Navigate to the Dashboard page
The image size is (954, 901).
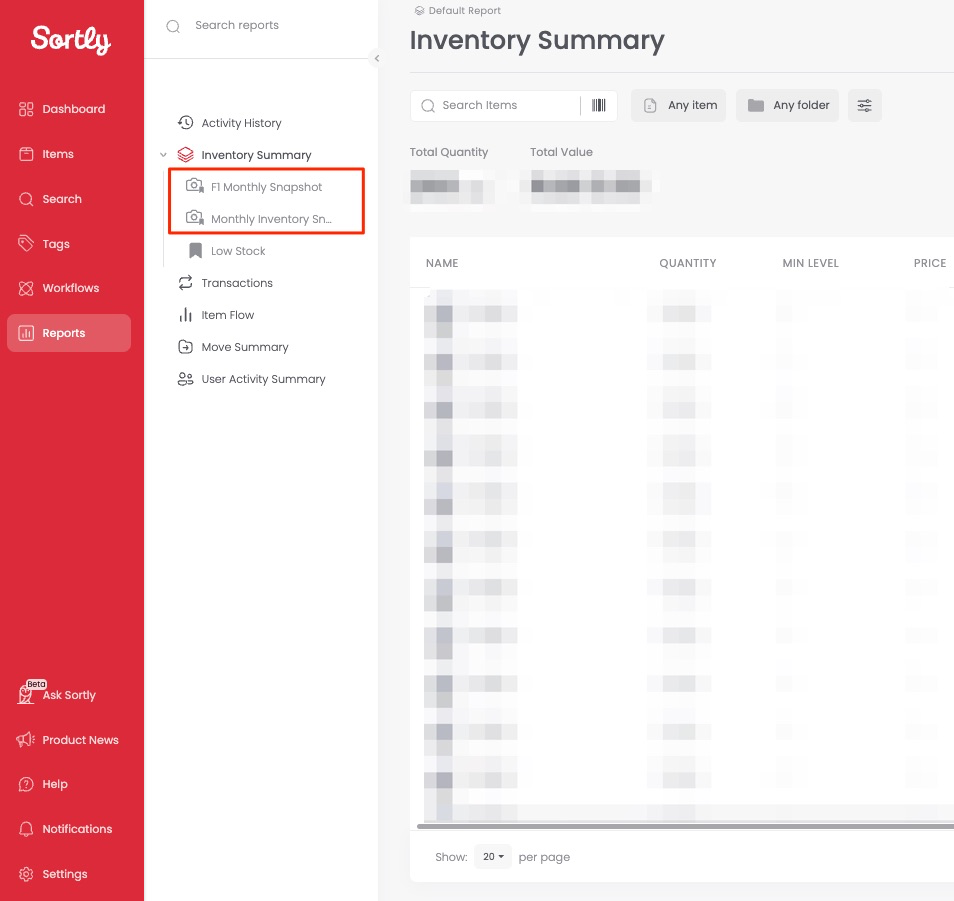point(72,109)
